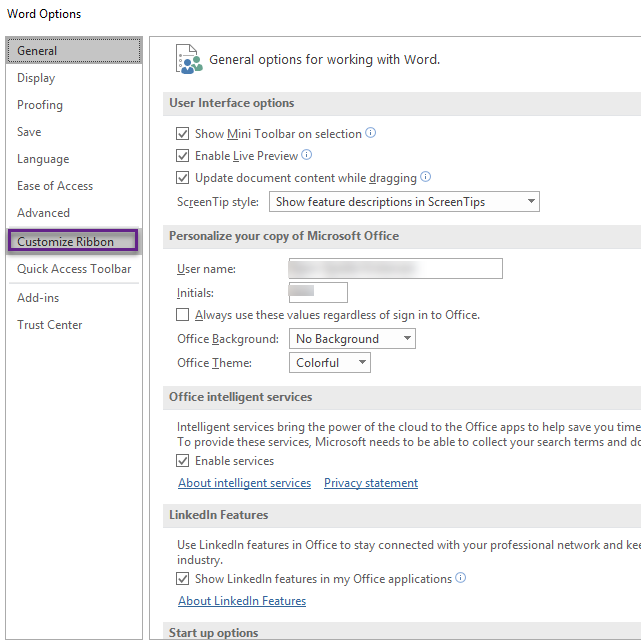Go to the Save category

(74, 132)
